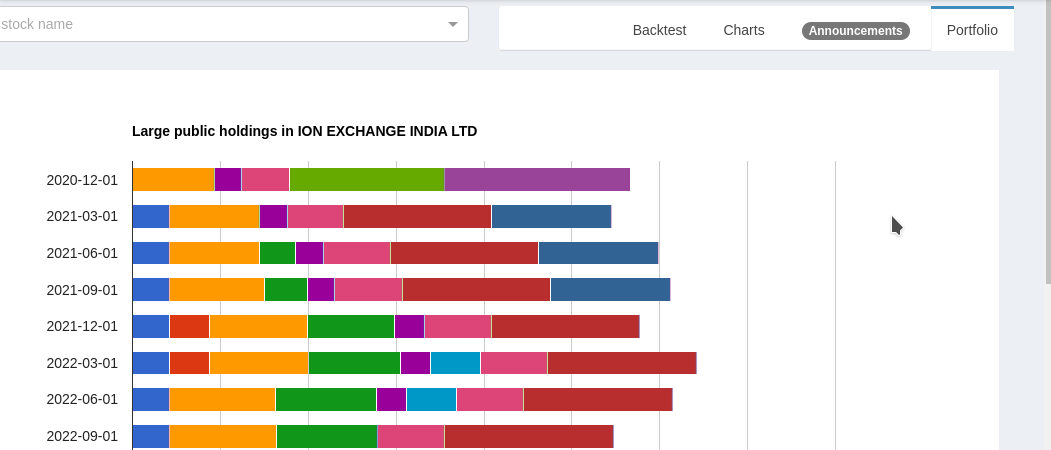Click the red-orange segment in 2021-12-01 bar
Viewport: 1051px width, 450px height.
(190, 326)
